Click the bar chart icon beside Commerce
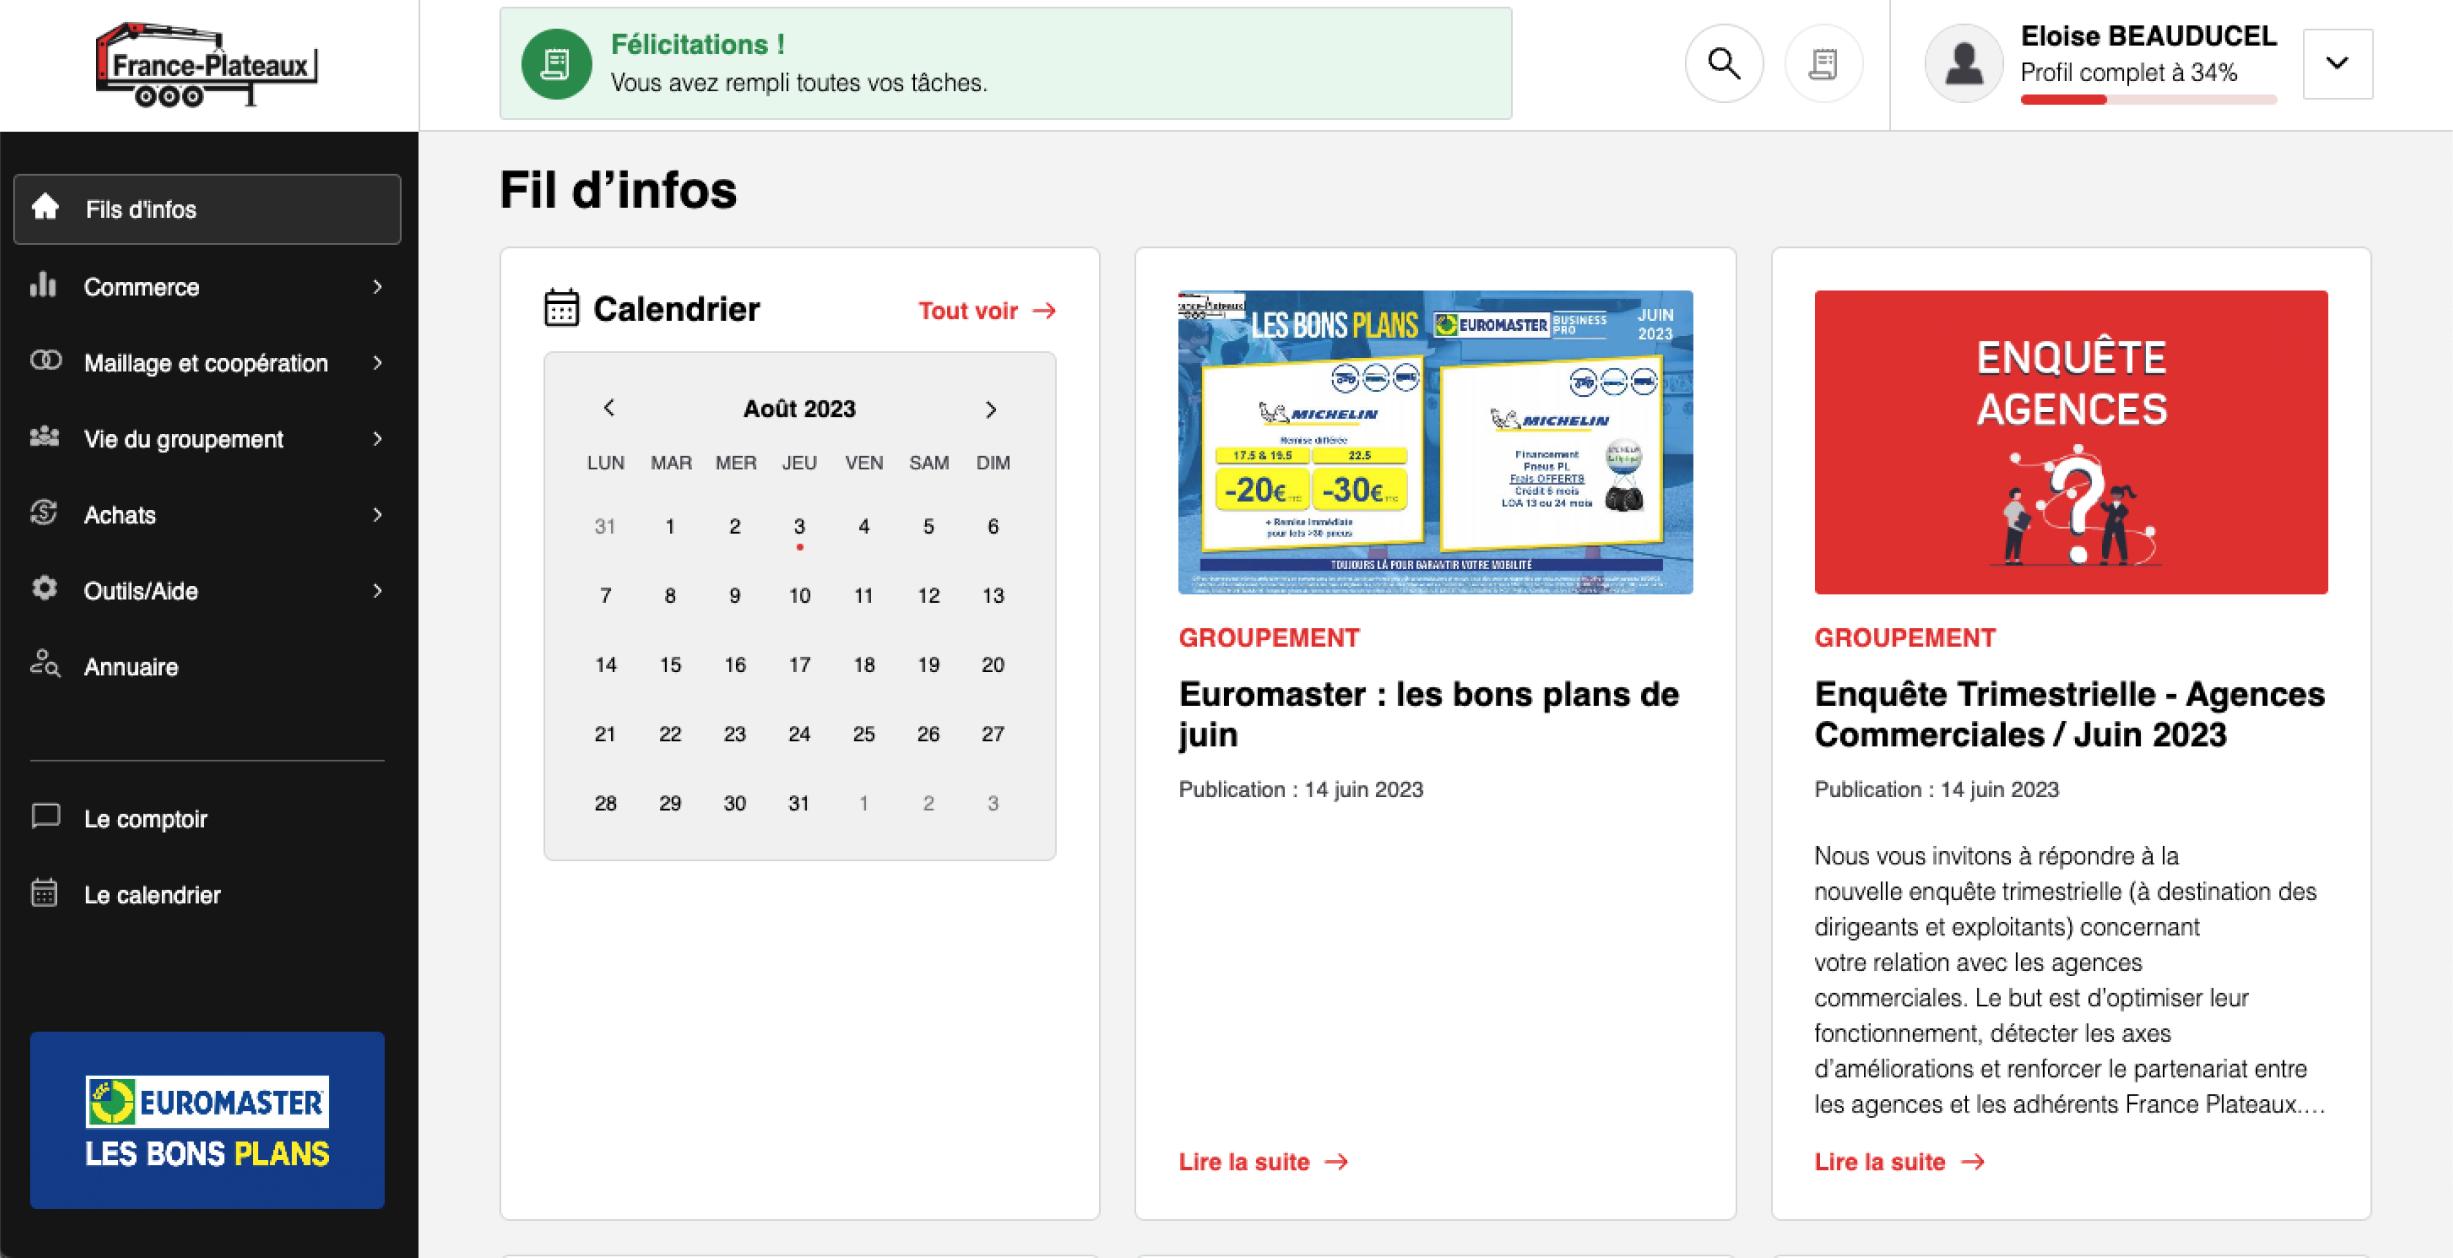Viewport: 2453px width, 1258px height. [43, 285]
